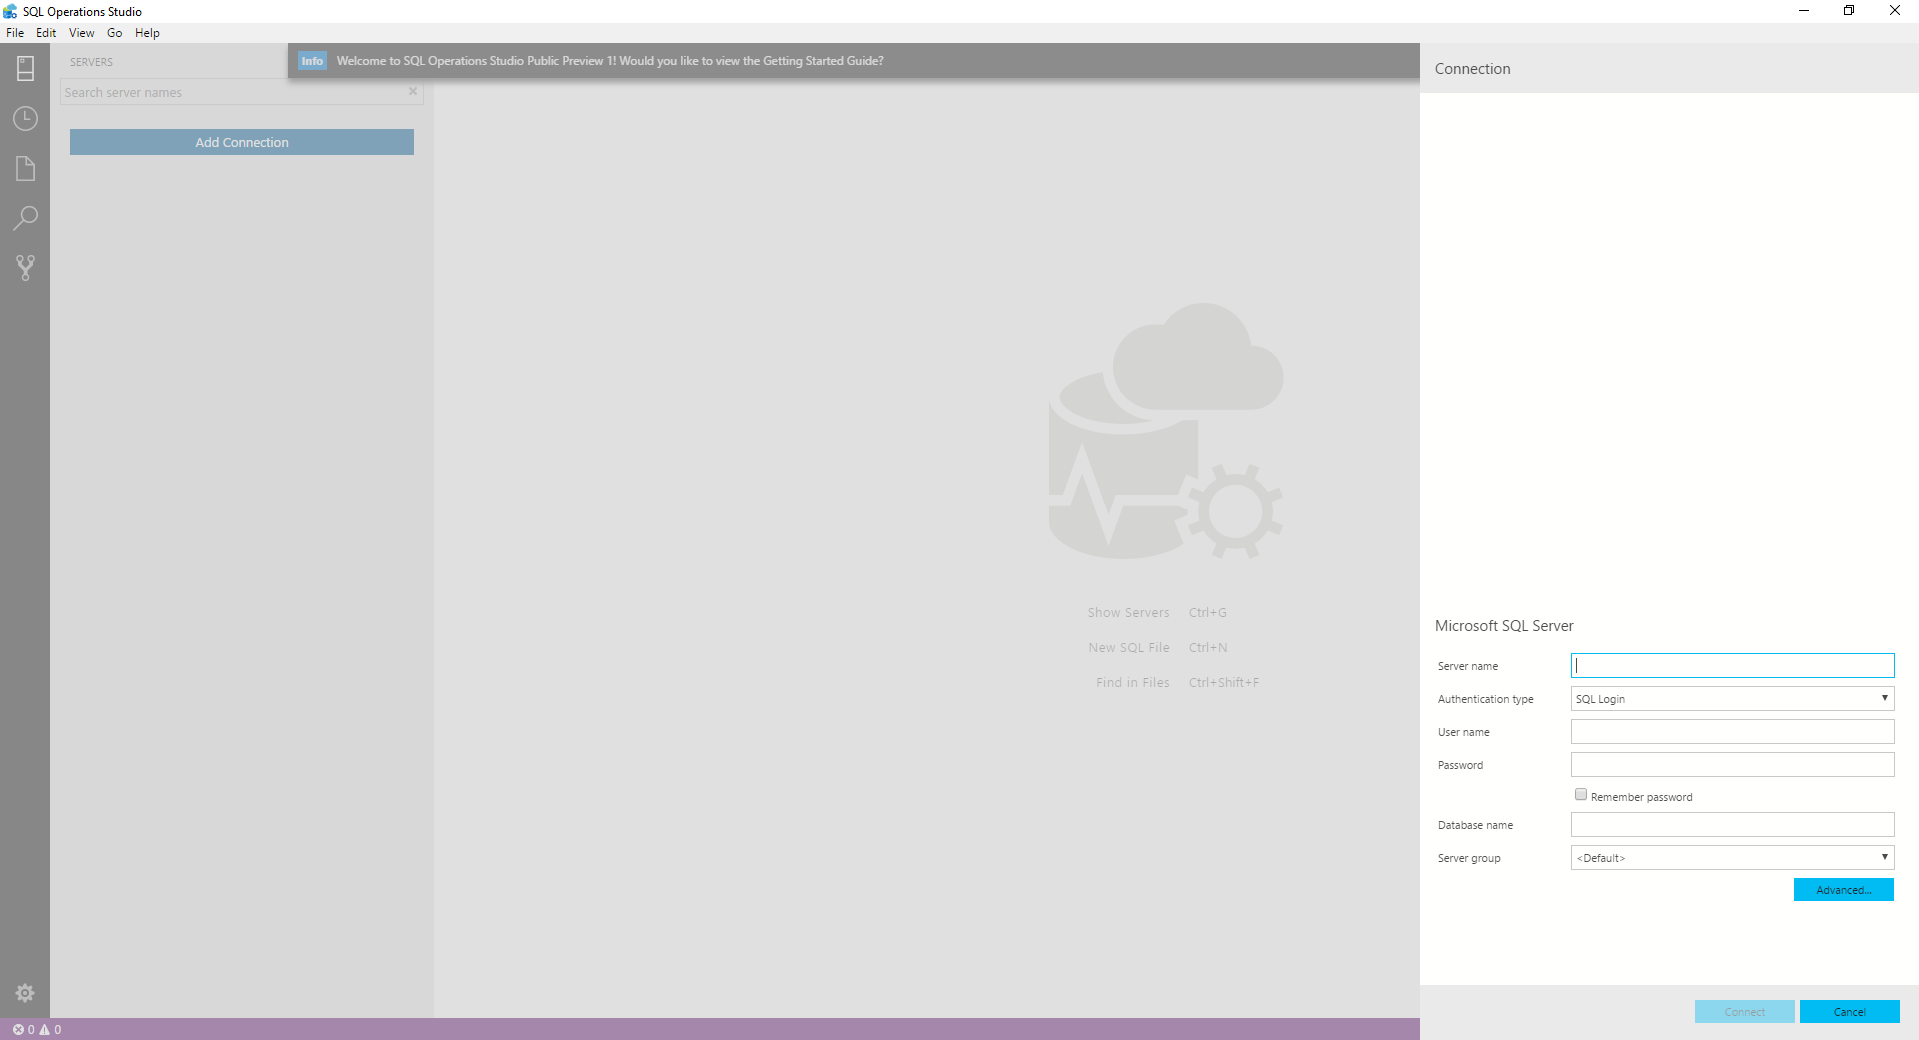Image resolution: width=1919 pixels, height=1040 pixels.
Task: Close the SQL Operations Studio window
Action: click(1895, 11)
